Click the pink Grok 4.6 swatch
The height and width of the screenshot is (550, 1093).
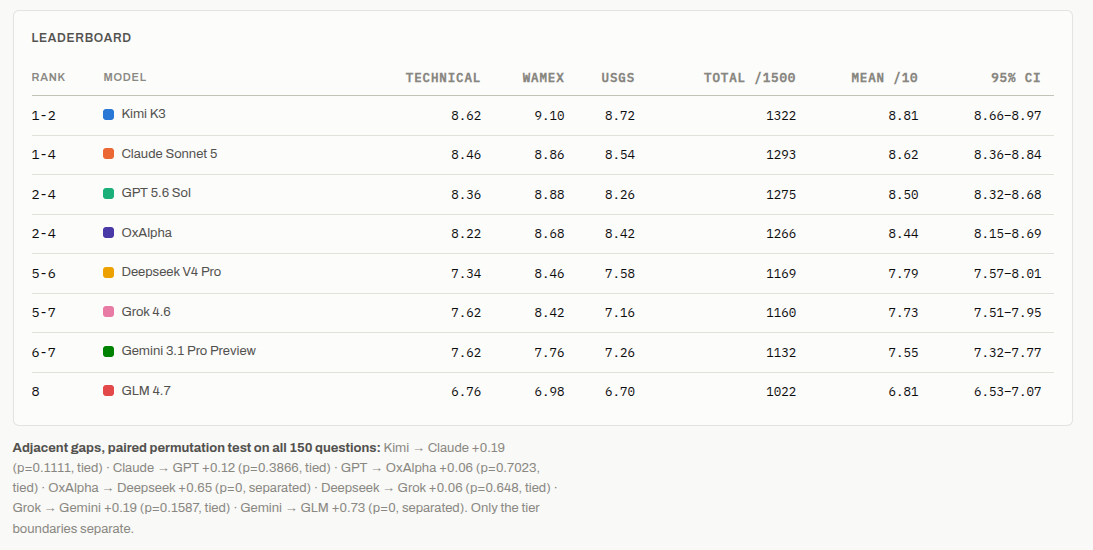(108, 312)
